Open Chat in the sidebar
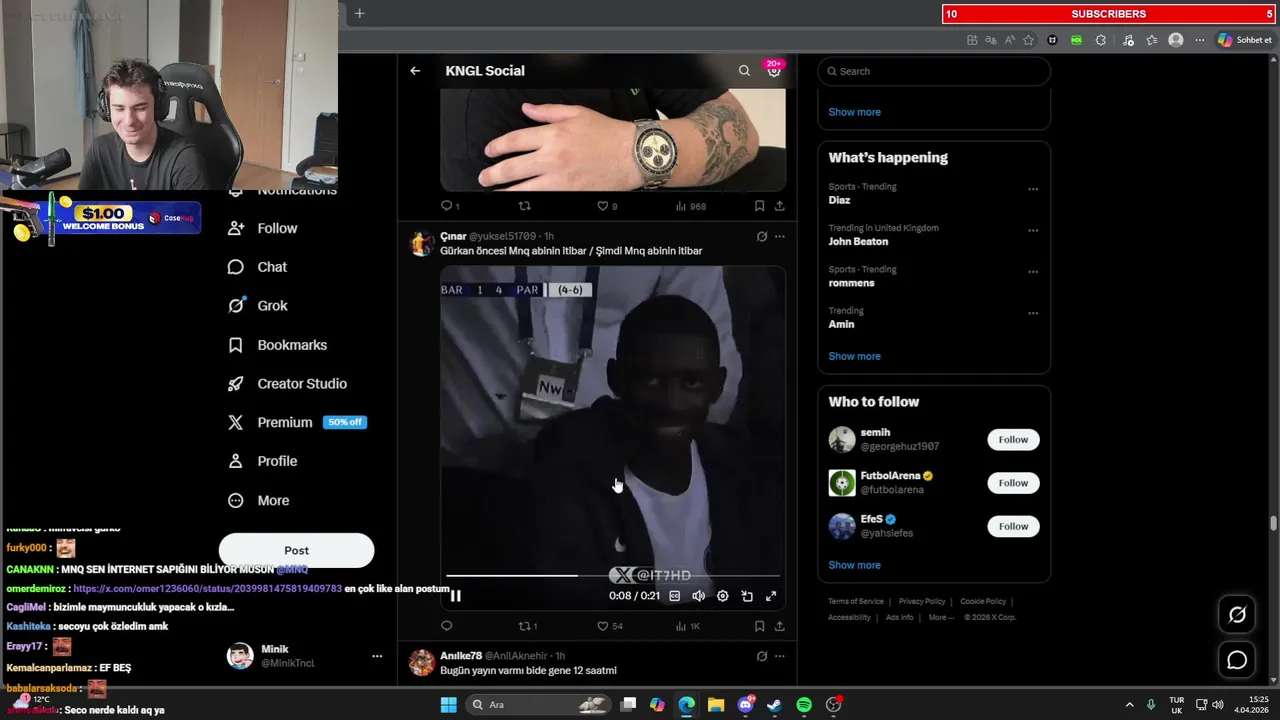Image resolution: width=1280 pixels, height=720 pixels. click(258, 267)
